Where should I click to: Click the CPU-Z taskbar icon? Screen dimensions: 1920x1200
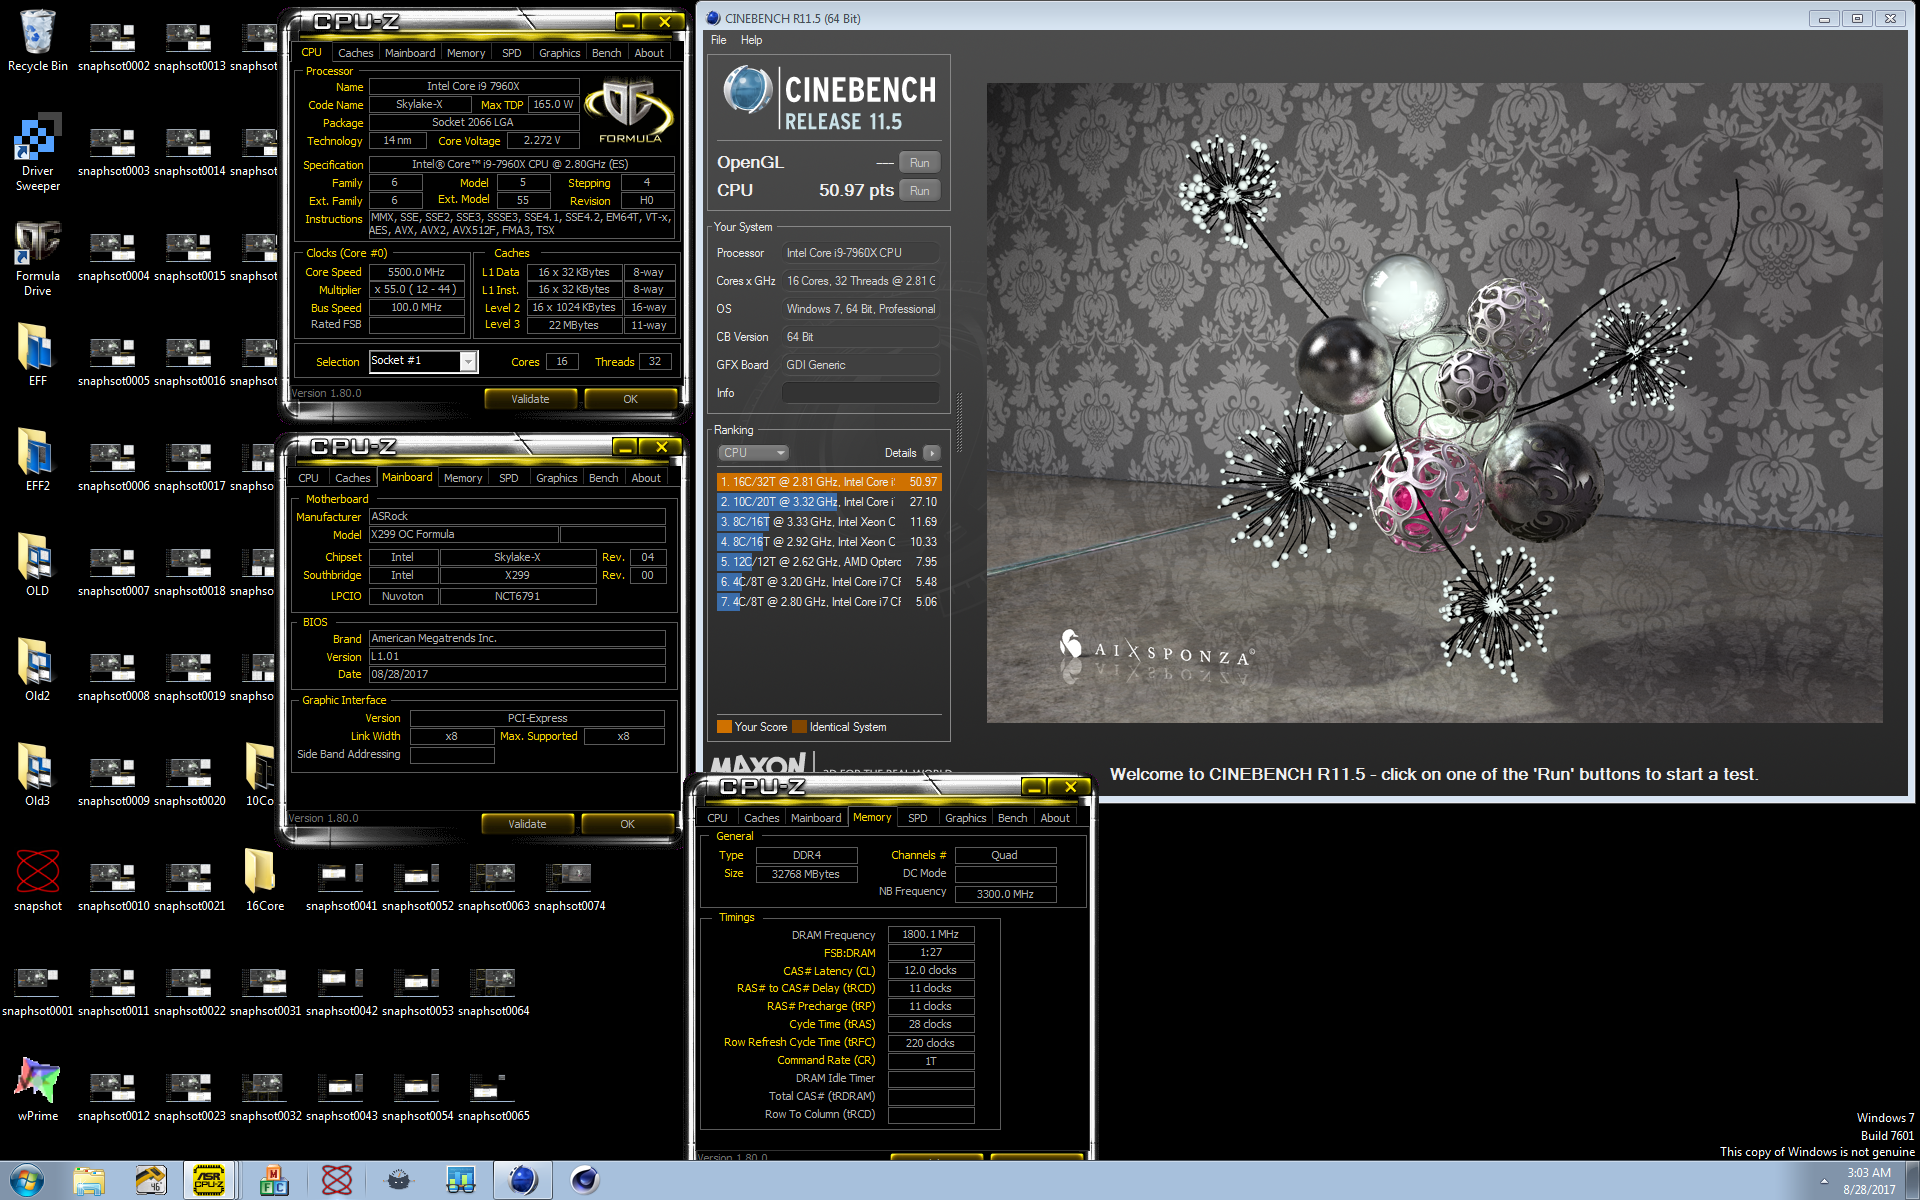click(209, 1181)
